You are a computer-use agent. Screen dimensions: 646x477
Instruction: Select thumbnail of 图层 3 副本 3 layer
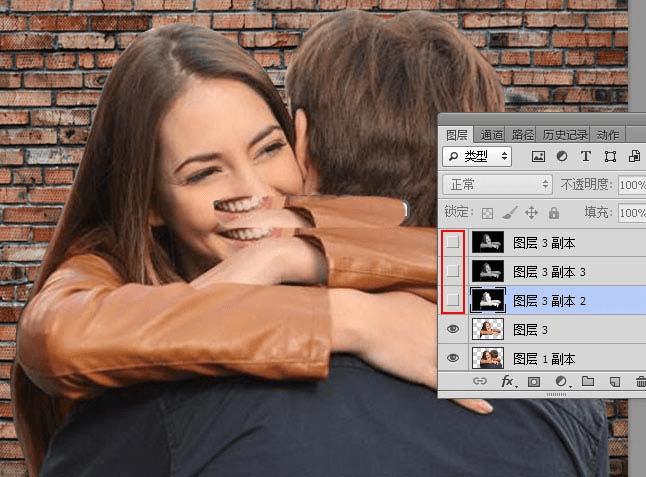point(487,271)
